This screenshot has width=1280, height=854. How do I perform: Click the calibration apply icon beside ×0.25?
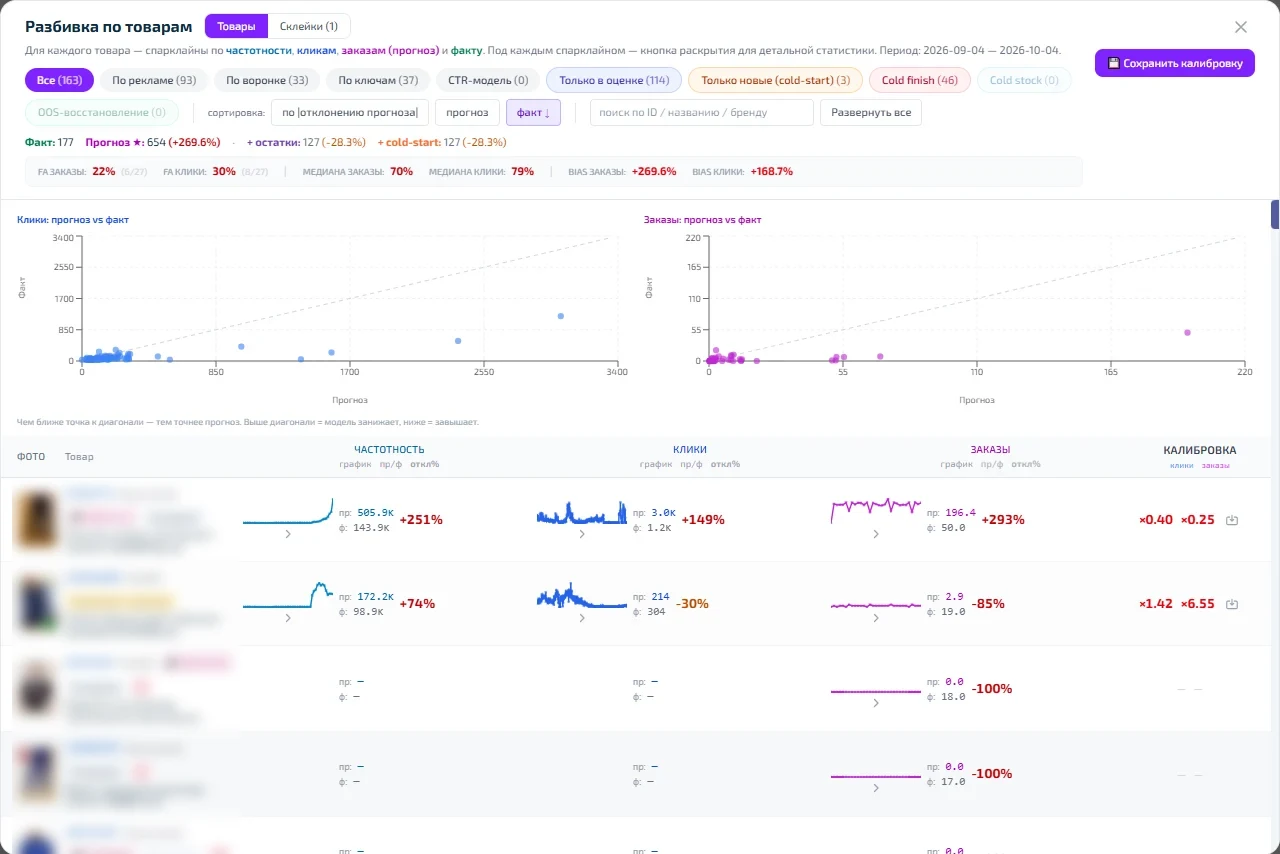pyautogui.click(x=1232, y=520)
